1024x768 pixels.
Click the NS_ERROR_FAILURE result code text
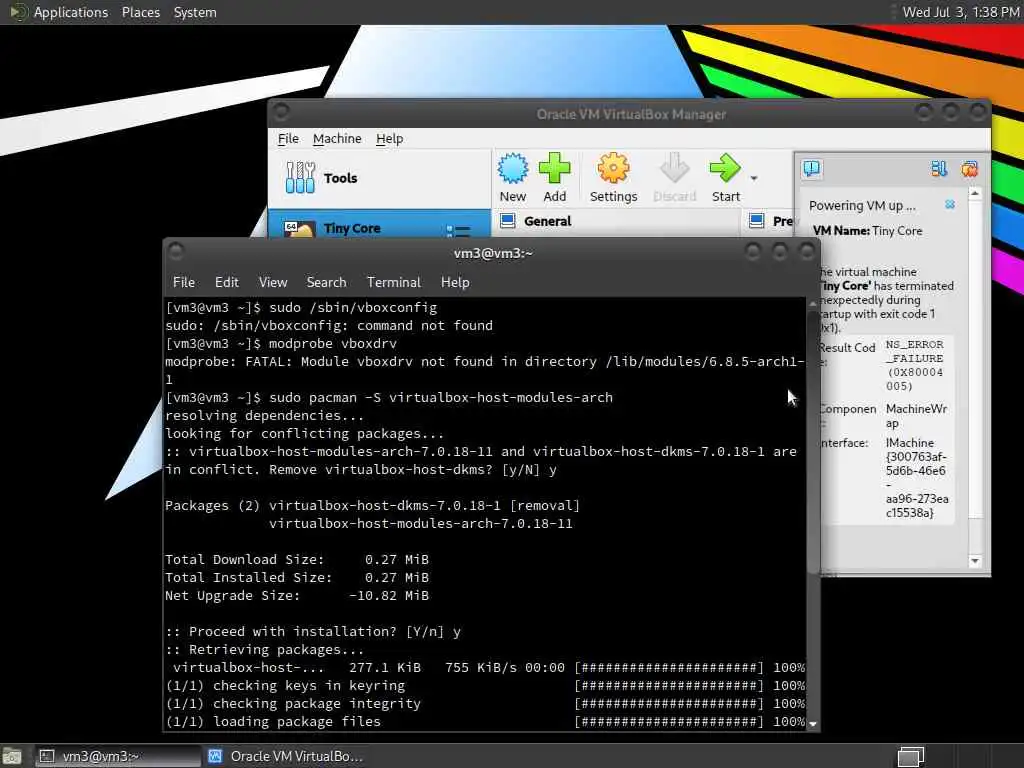[914, 365]
